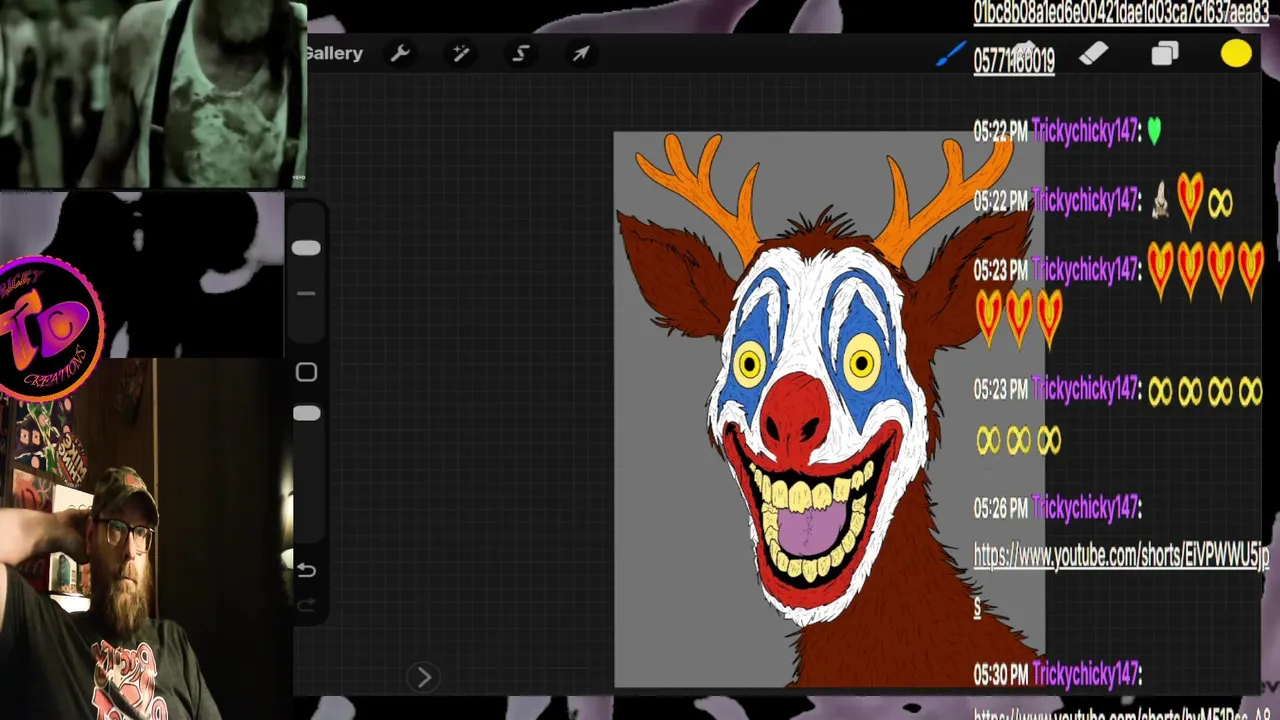Click the 01bc8b08a1ed6e hash link at top
The height and width of the screenshot is (720, 1280).
[1121, 12]
